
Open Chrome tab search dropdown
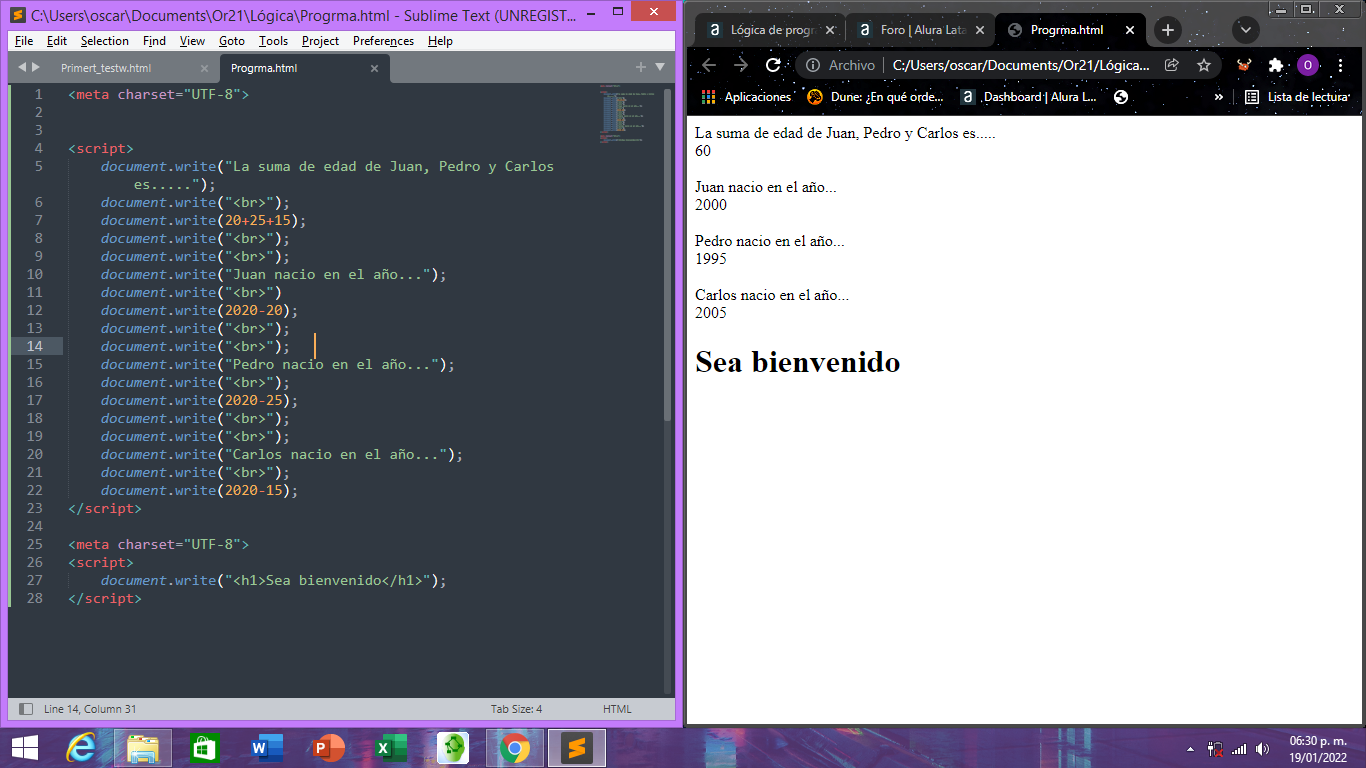coord(1246,30)
